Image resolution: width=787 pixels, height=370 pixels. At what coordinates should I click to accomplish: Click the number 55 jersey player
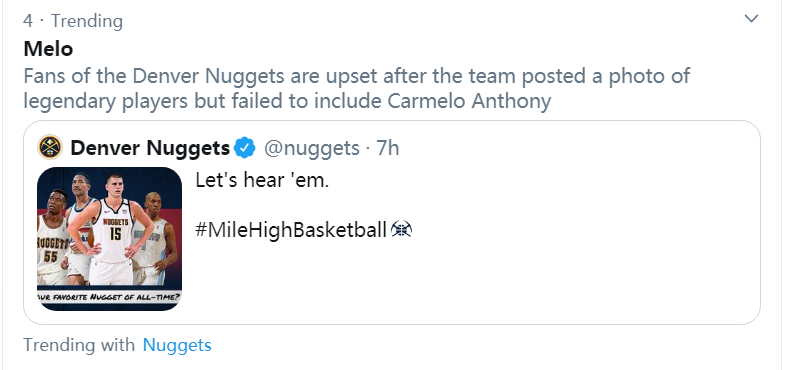(x=51, y=237)
